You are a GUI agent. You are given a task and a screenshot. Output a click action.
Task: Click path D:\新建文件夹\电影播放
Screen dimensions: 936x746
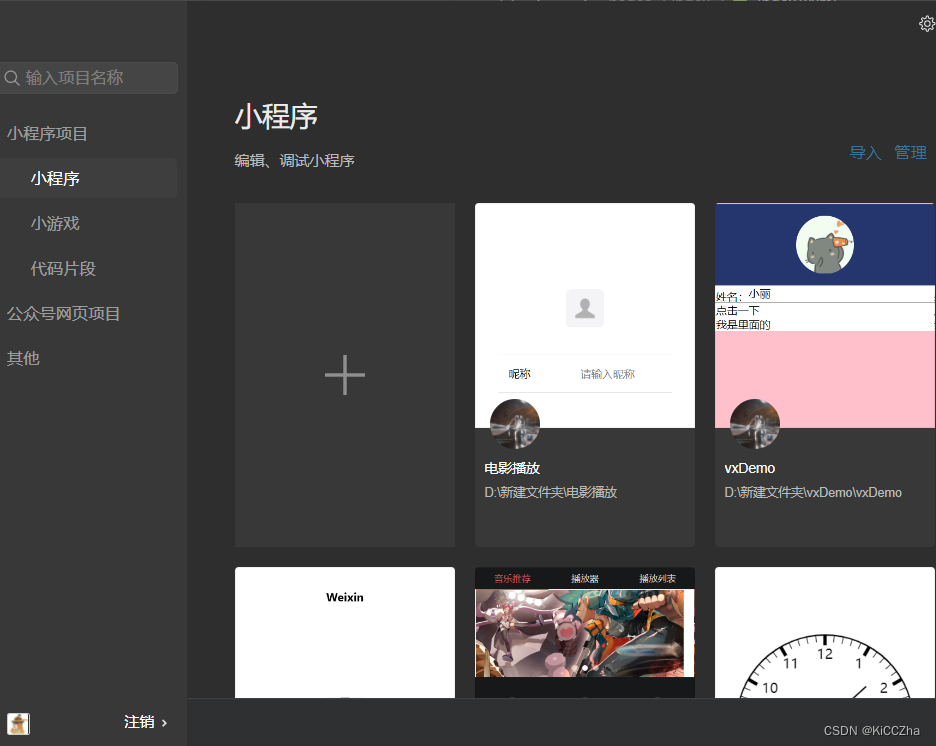click(550, 492)
